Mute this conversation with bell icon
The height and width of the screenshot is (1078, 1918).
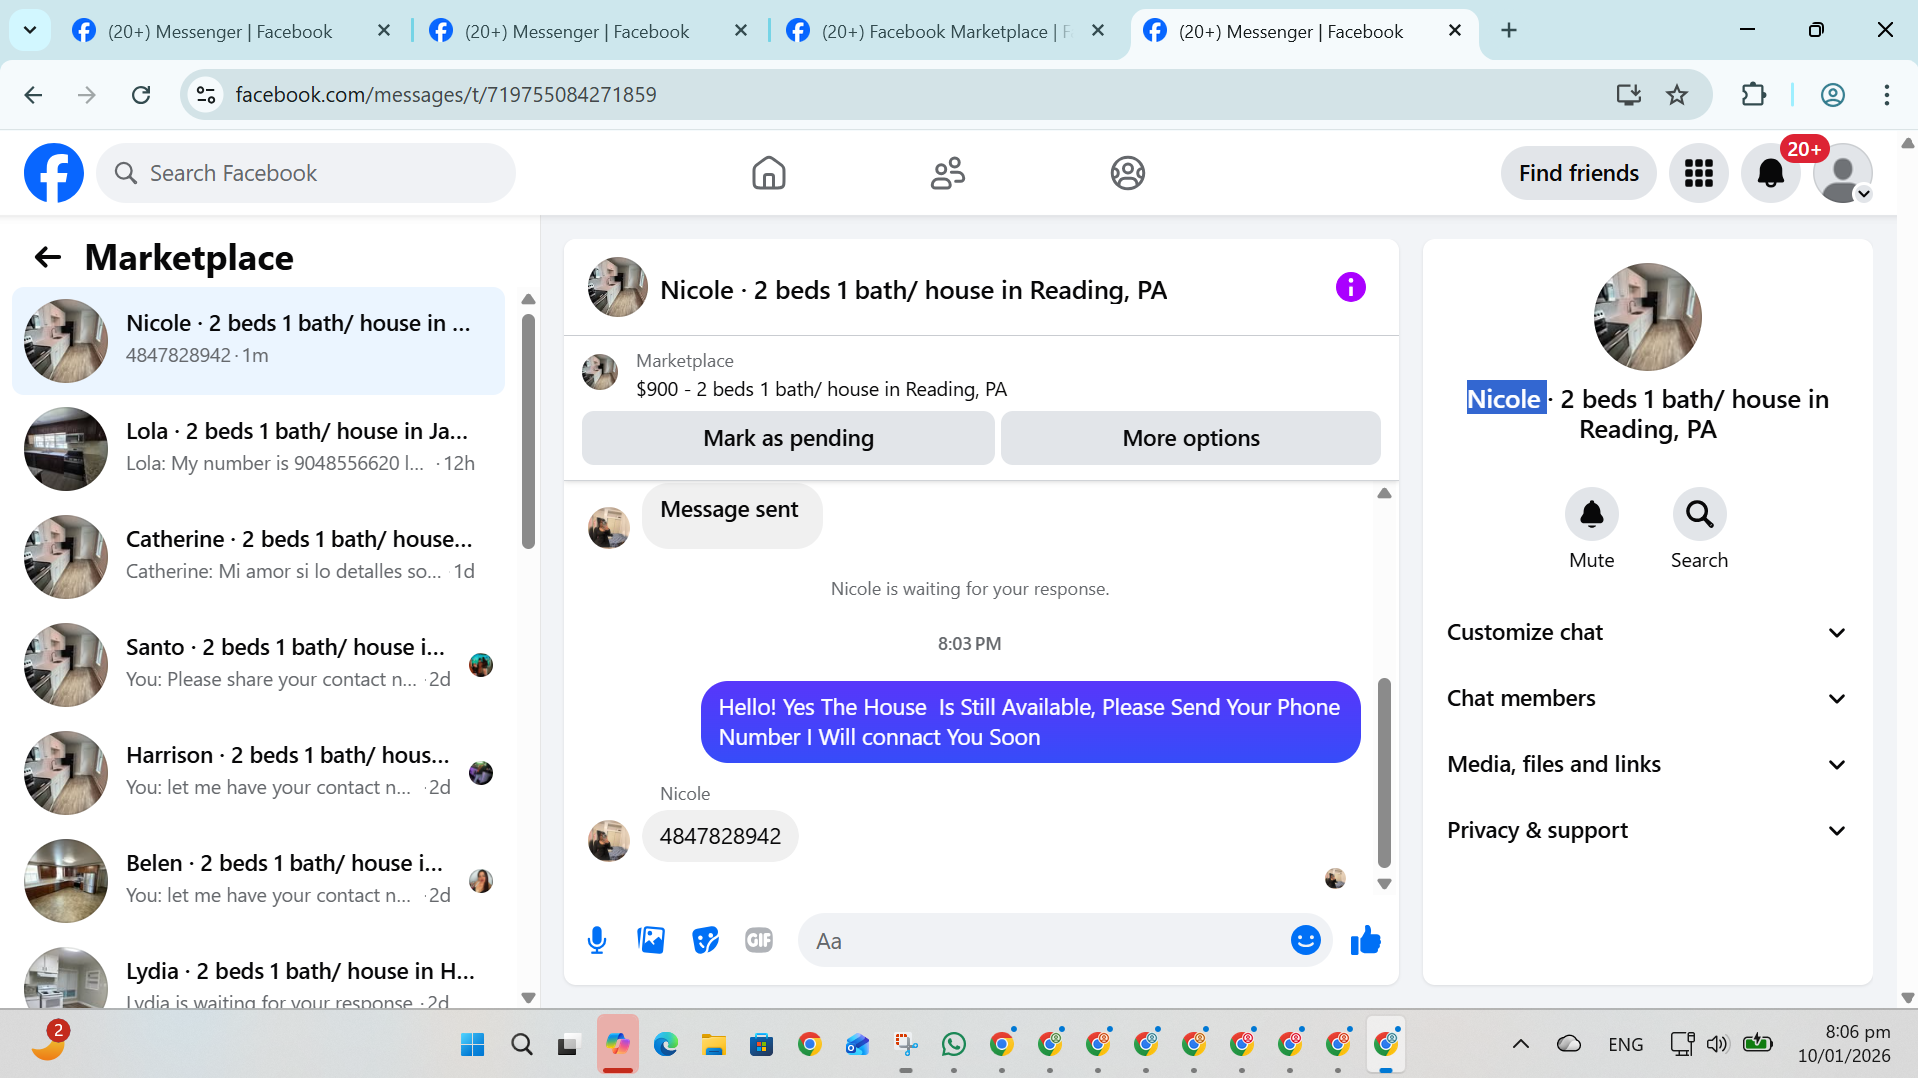pos(1591,514)
